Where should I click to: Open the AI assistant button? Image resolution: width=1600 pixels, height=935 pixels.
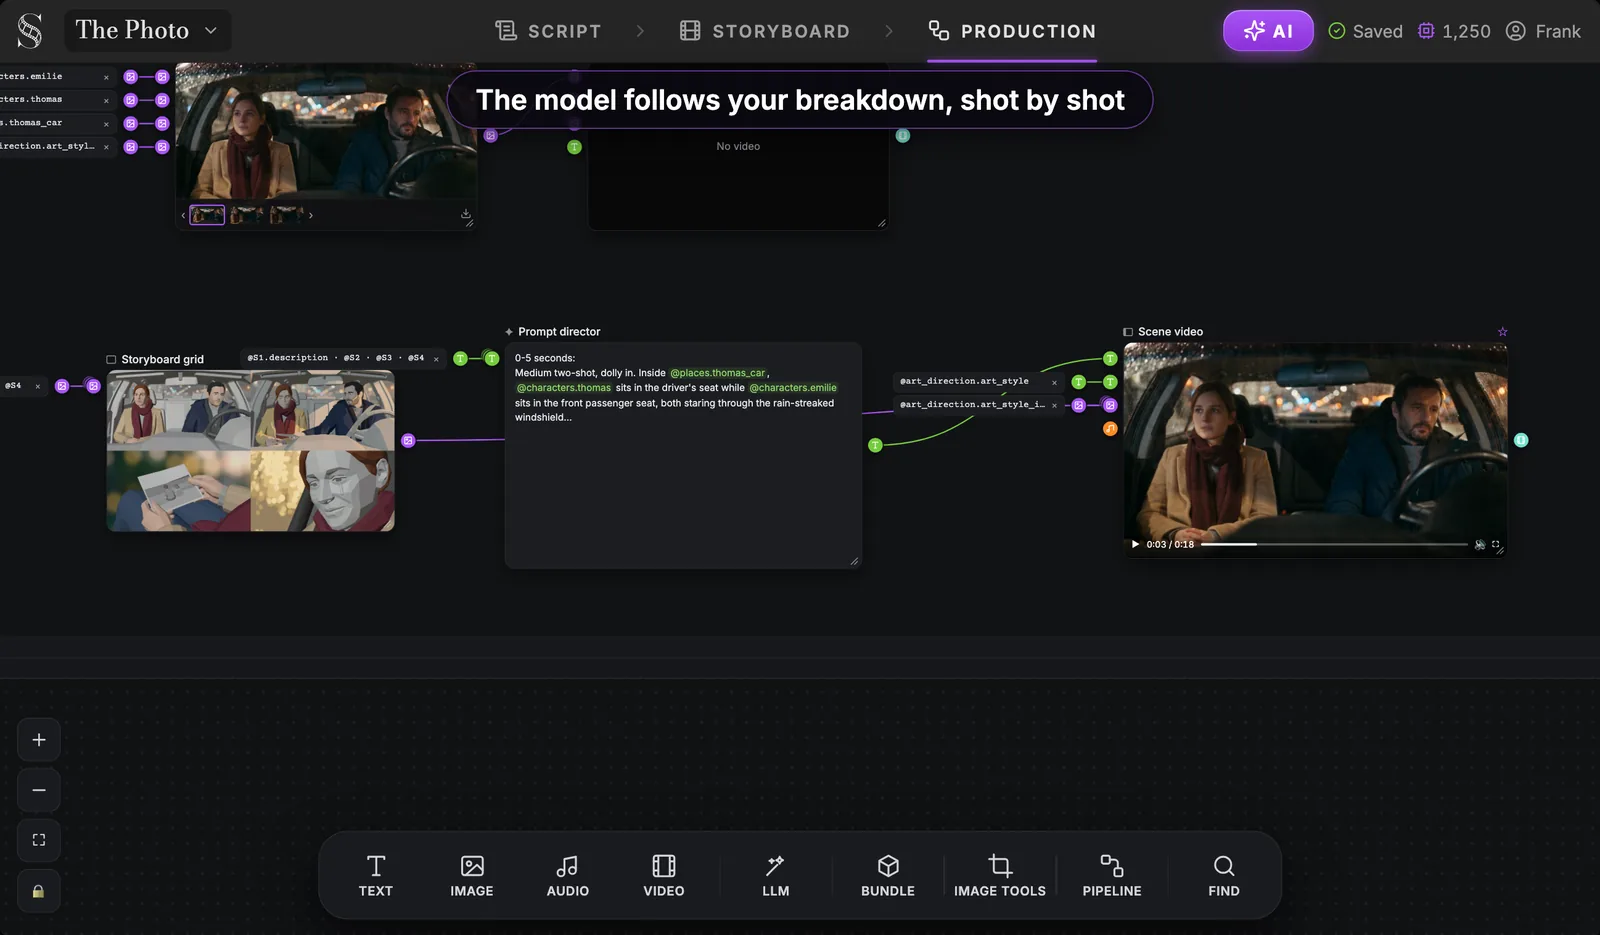point(1268,31)
